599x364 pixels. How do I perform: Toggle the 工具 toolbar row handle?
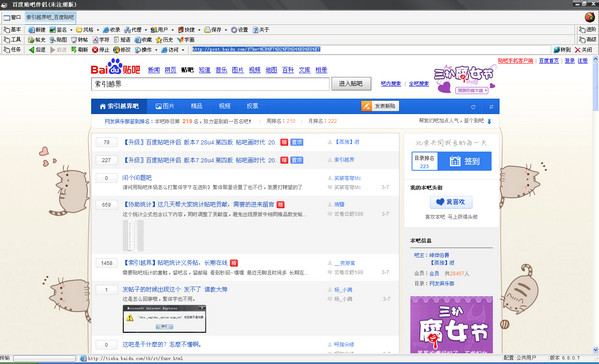tap(12, 40)
